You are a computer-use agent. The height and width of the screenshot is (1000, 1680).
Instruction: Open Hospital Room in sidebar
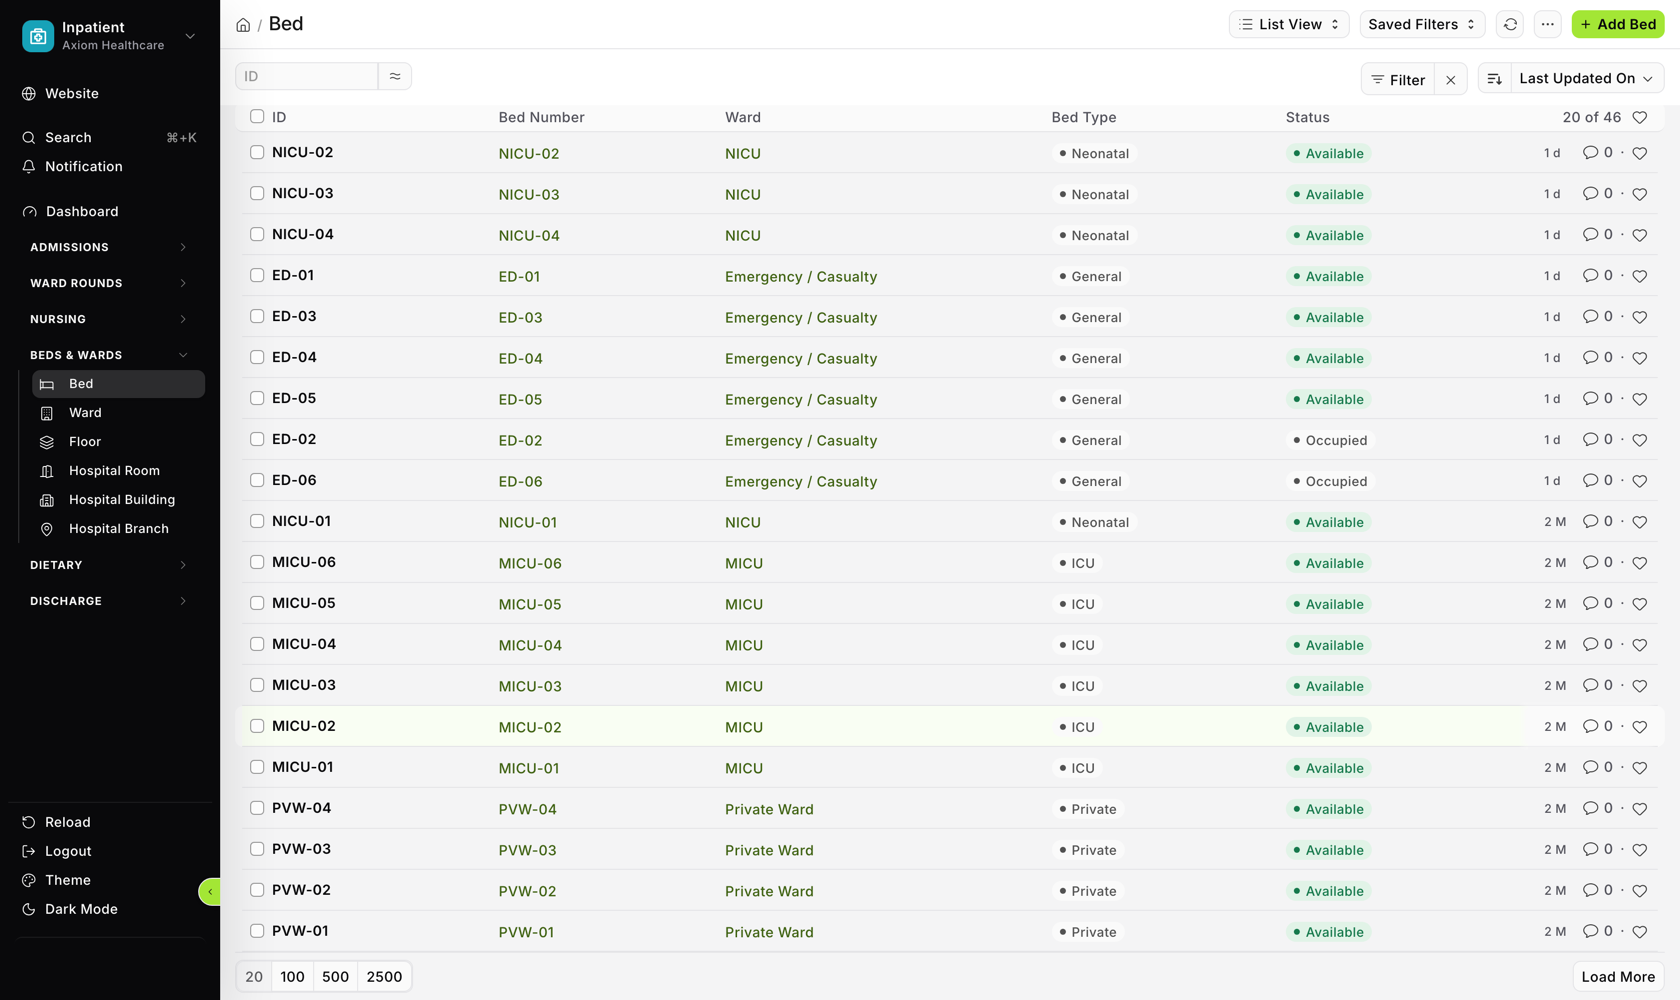(118, 471)
